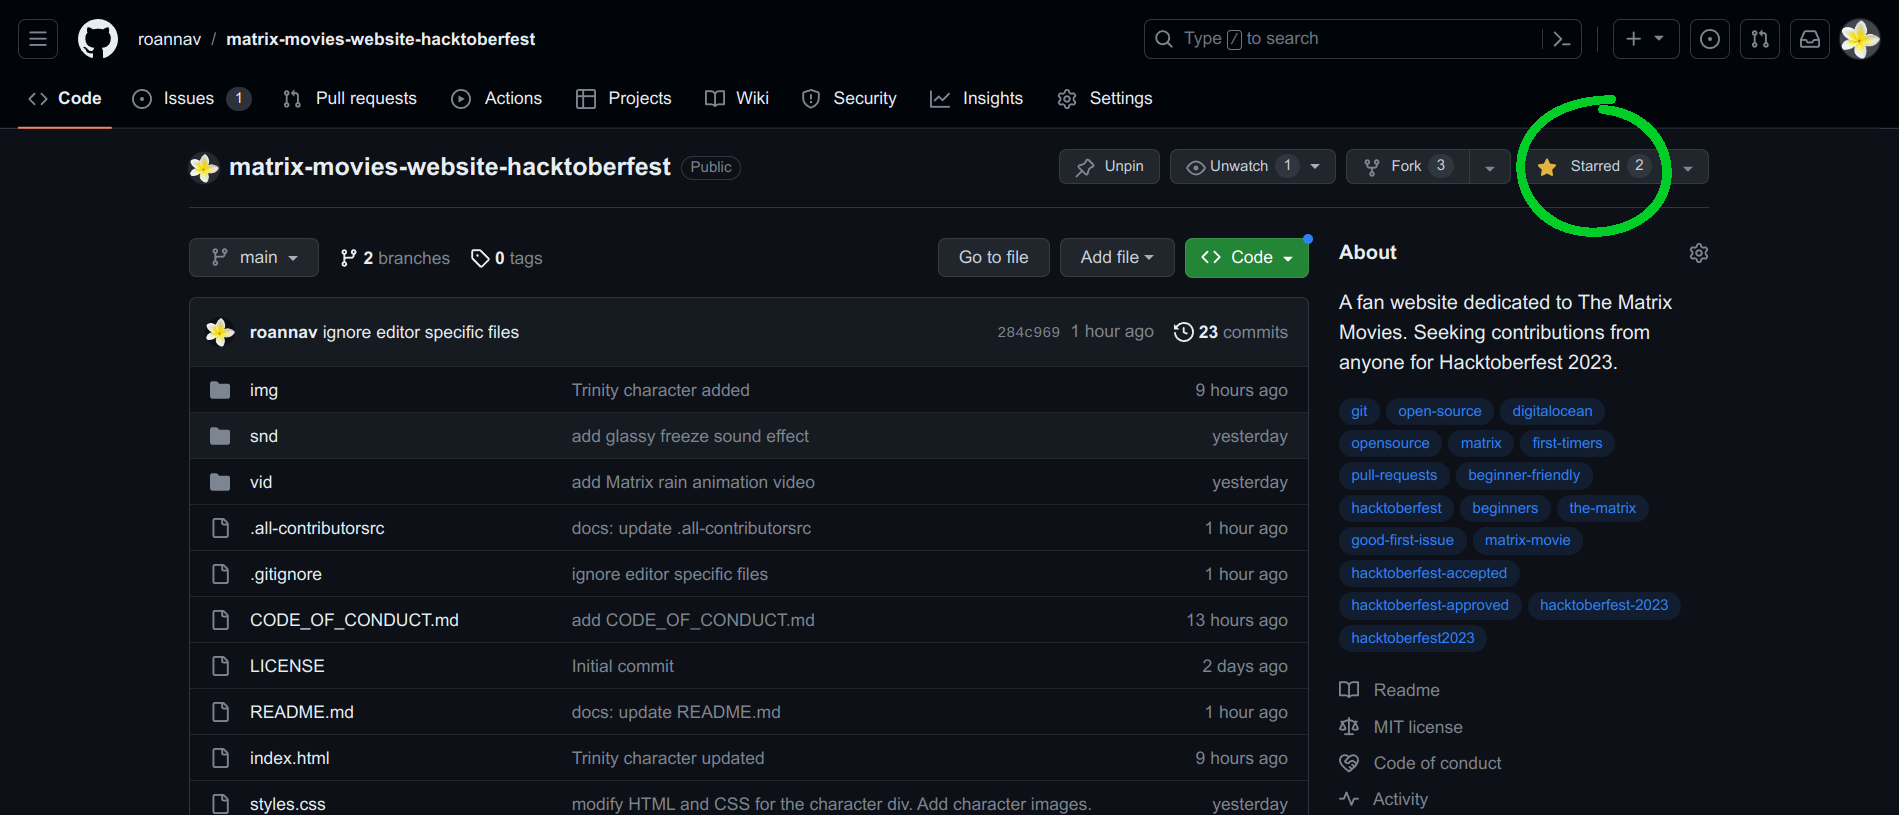Click the .gitignore file icon
The width and height of the screenshot is (1899, 815).
(220, 574)
